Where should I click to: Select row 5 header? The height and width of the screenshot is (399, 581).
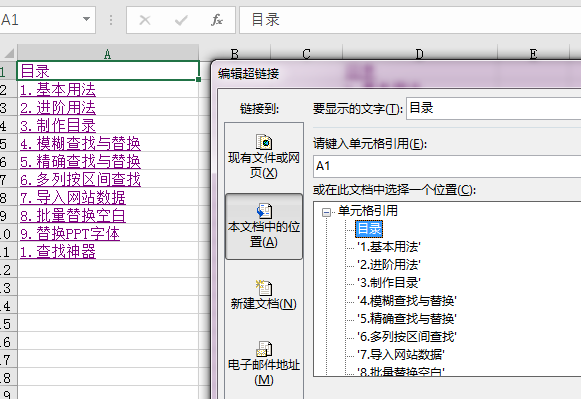point(8,144)
